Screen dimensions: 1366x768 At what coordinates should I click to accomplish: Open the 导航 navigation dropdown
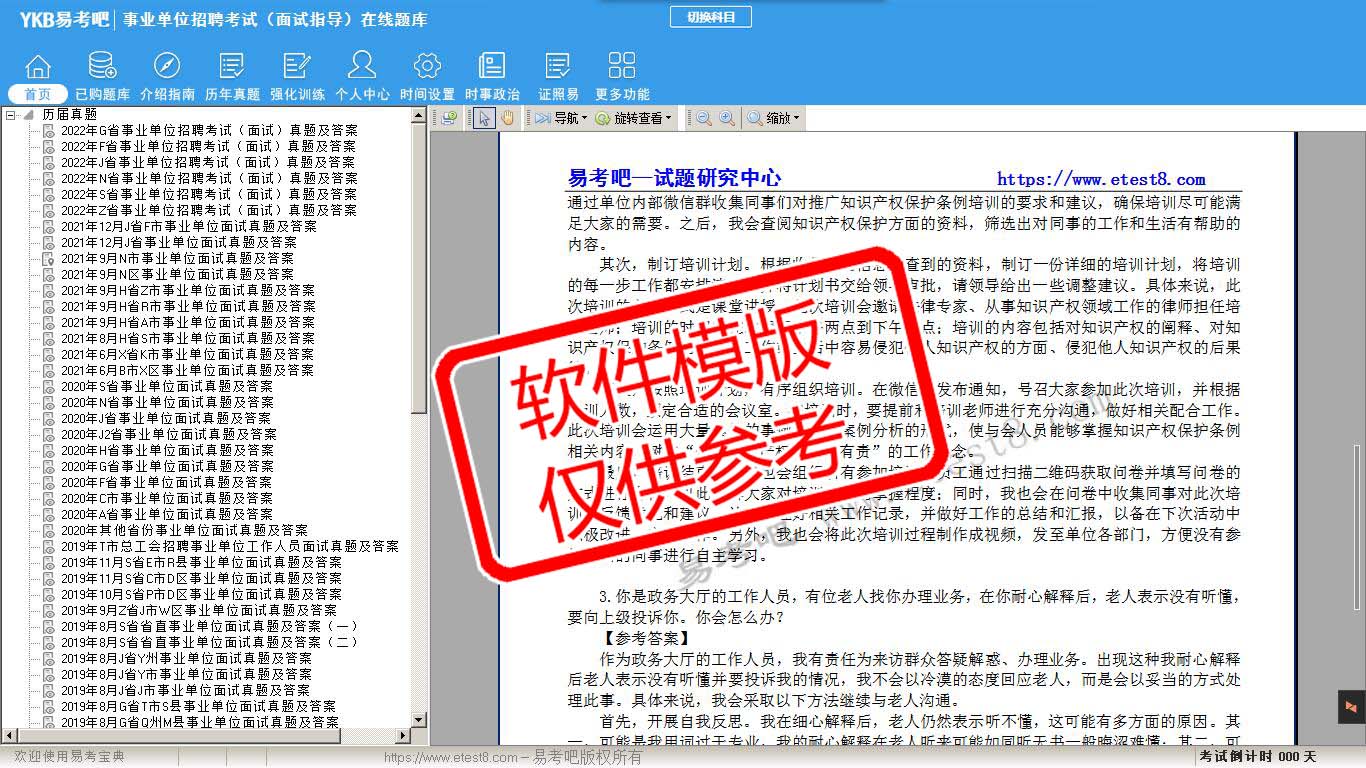point(559,118)
